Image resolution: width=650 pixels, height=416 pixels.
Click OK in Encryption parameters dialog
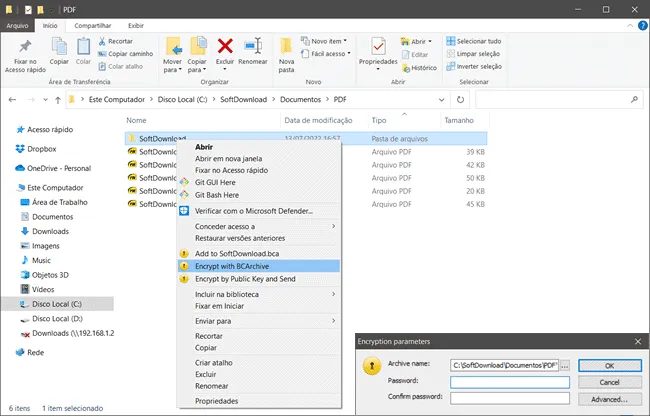tap(610, 365)
